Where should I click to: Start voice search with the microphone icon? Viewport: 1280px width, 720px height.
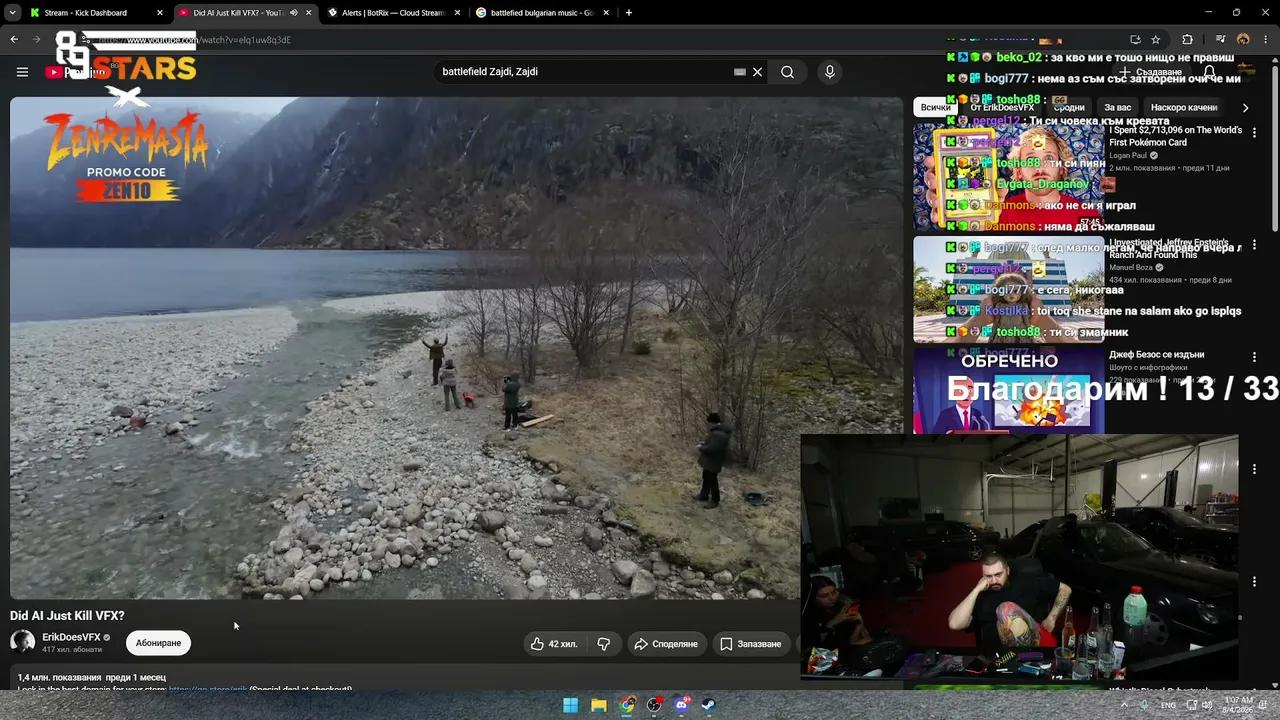click(829, 72)
